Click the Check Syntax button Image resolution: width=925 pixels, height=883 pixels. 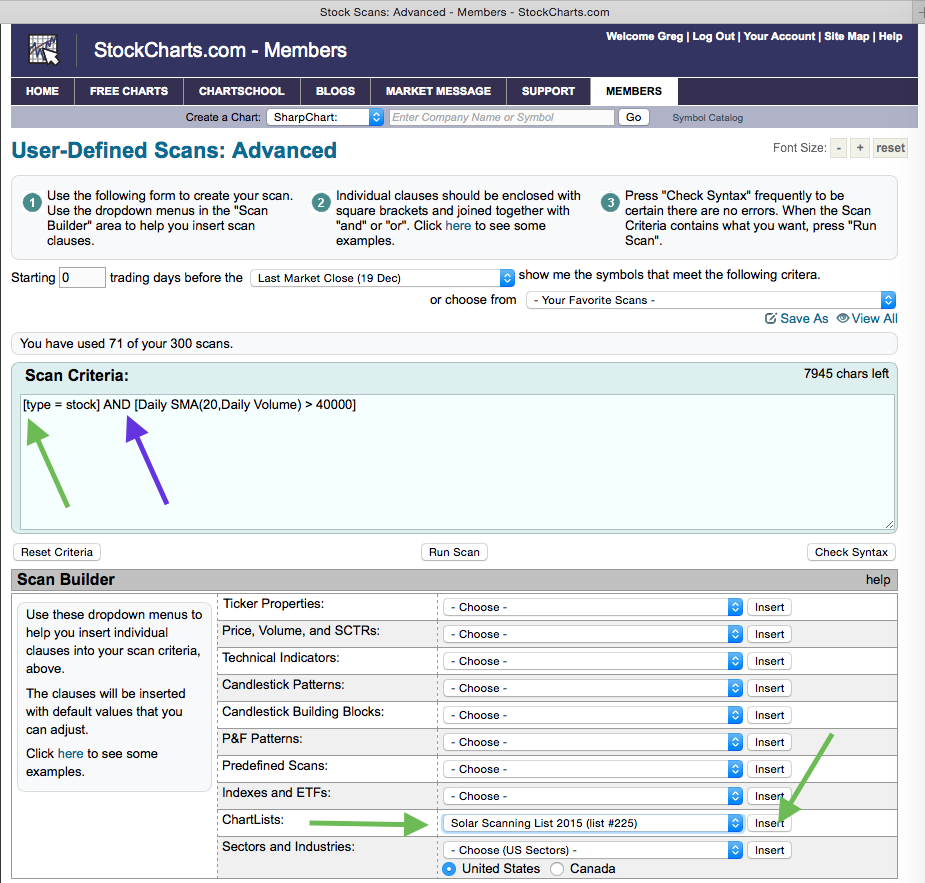click(851, 552)
